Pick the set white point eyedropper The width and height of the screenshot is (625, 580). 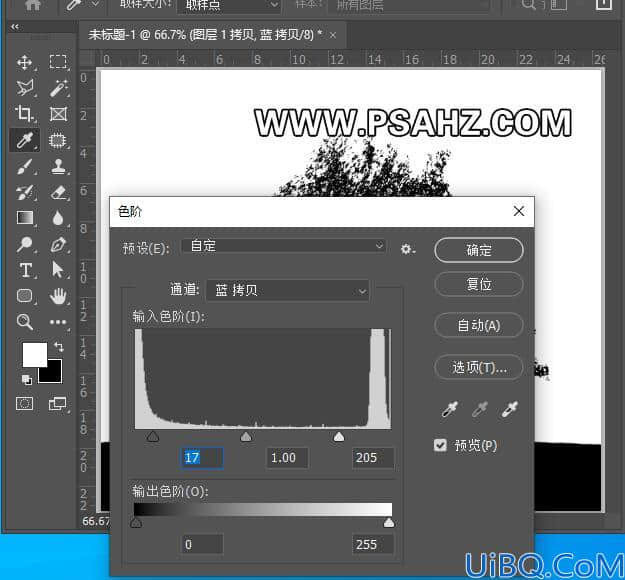click(509, 409)
